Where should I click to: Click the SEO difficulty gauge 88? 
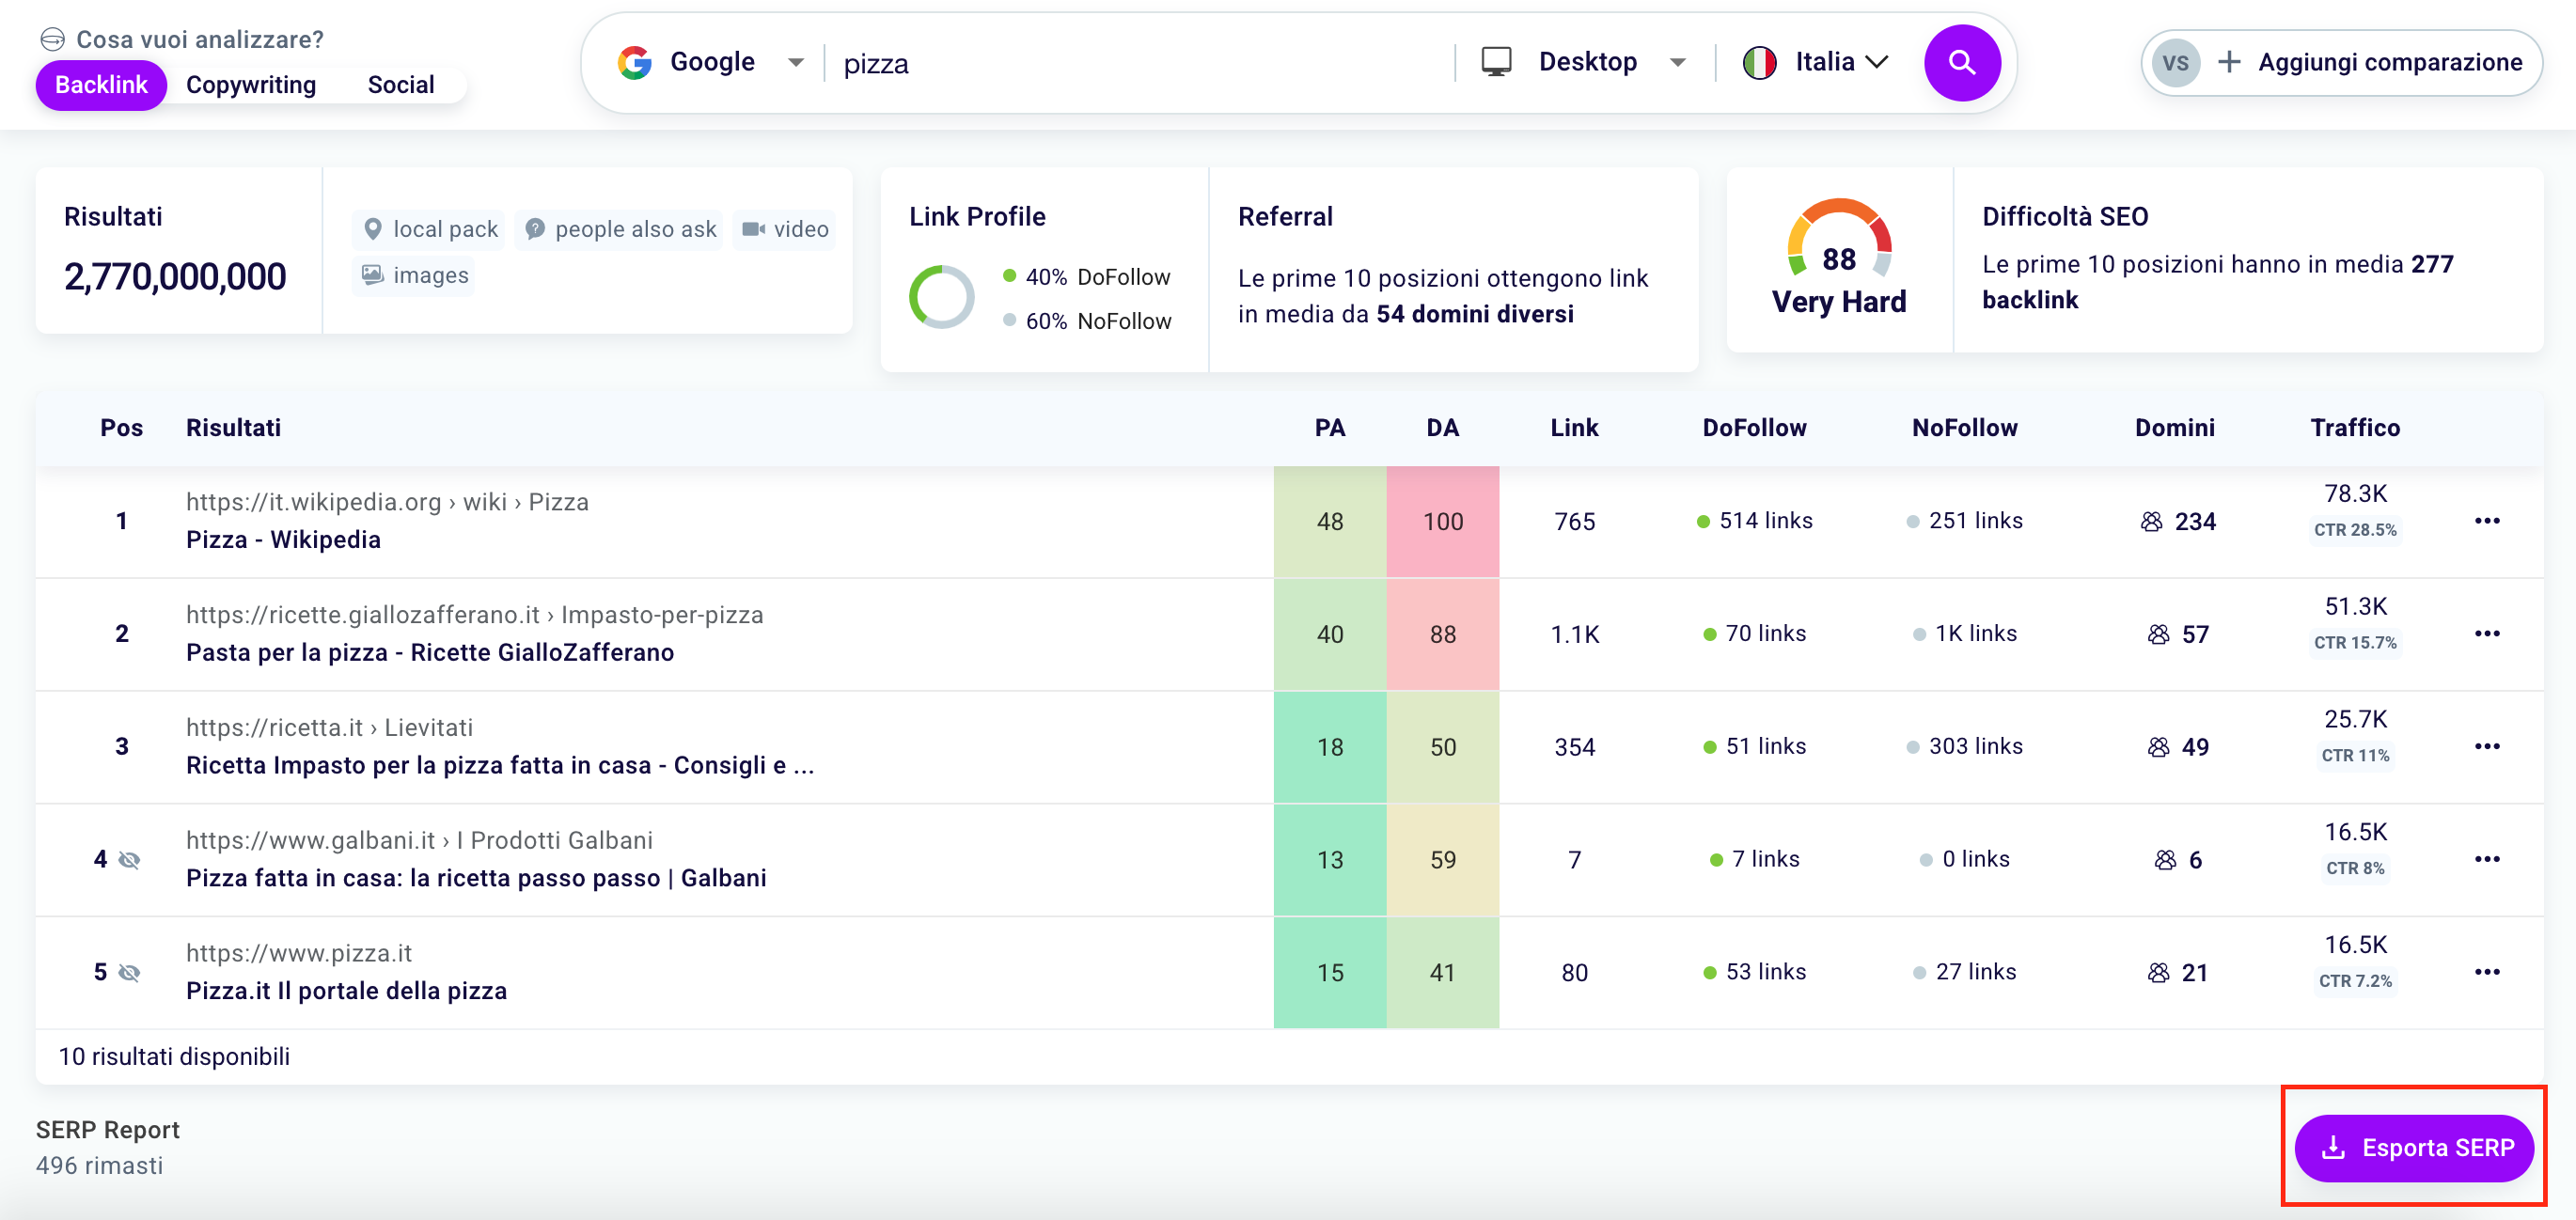(1838, 240)
